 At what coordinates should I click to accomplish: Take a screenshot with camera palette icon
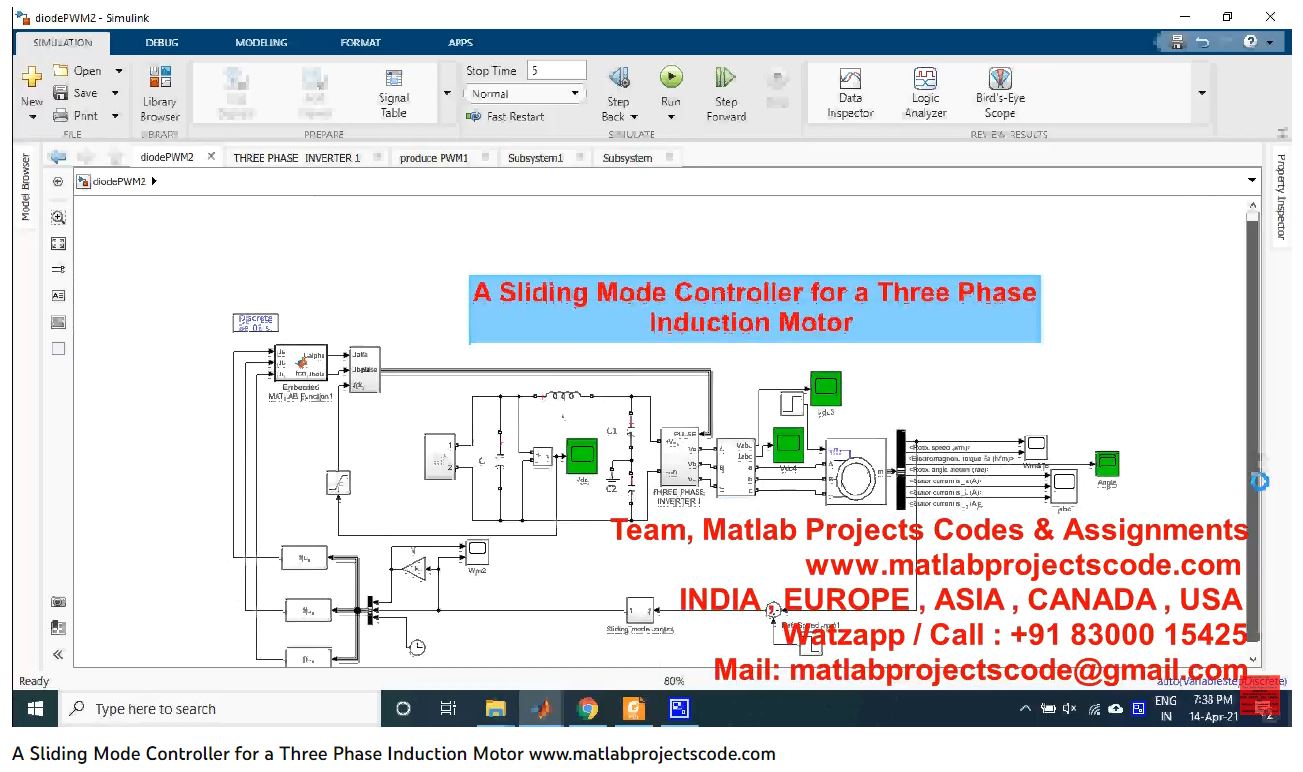[58, 602]
